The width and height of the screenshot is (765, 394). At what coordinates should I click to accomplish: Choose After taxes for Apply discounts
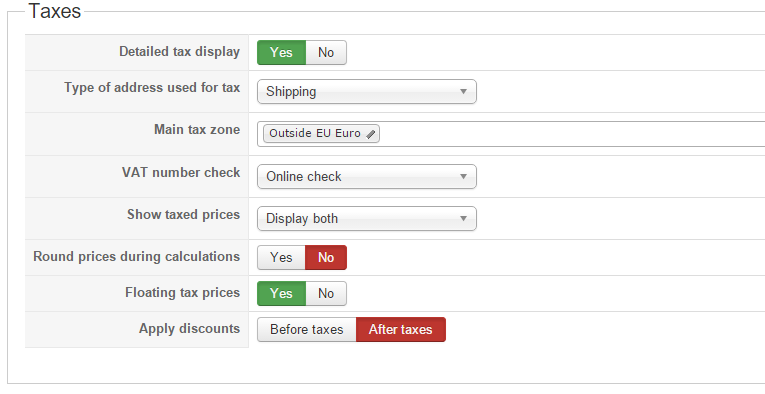(401, 330)
